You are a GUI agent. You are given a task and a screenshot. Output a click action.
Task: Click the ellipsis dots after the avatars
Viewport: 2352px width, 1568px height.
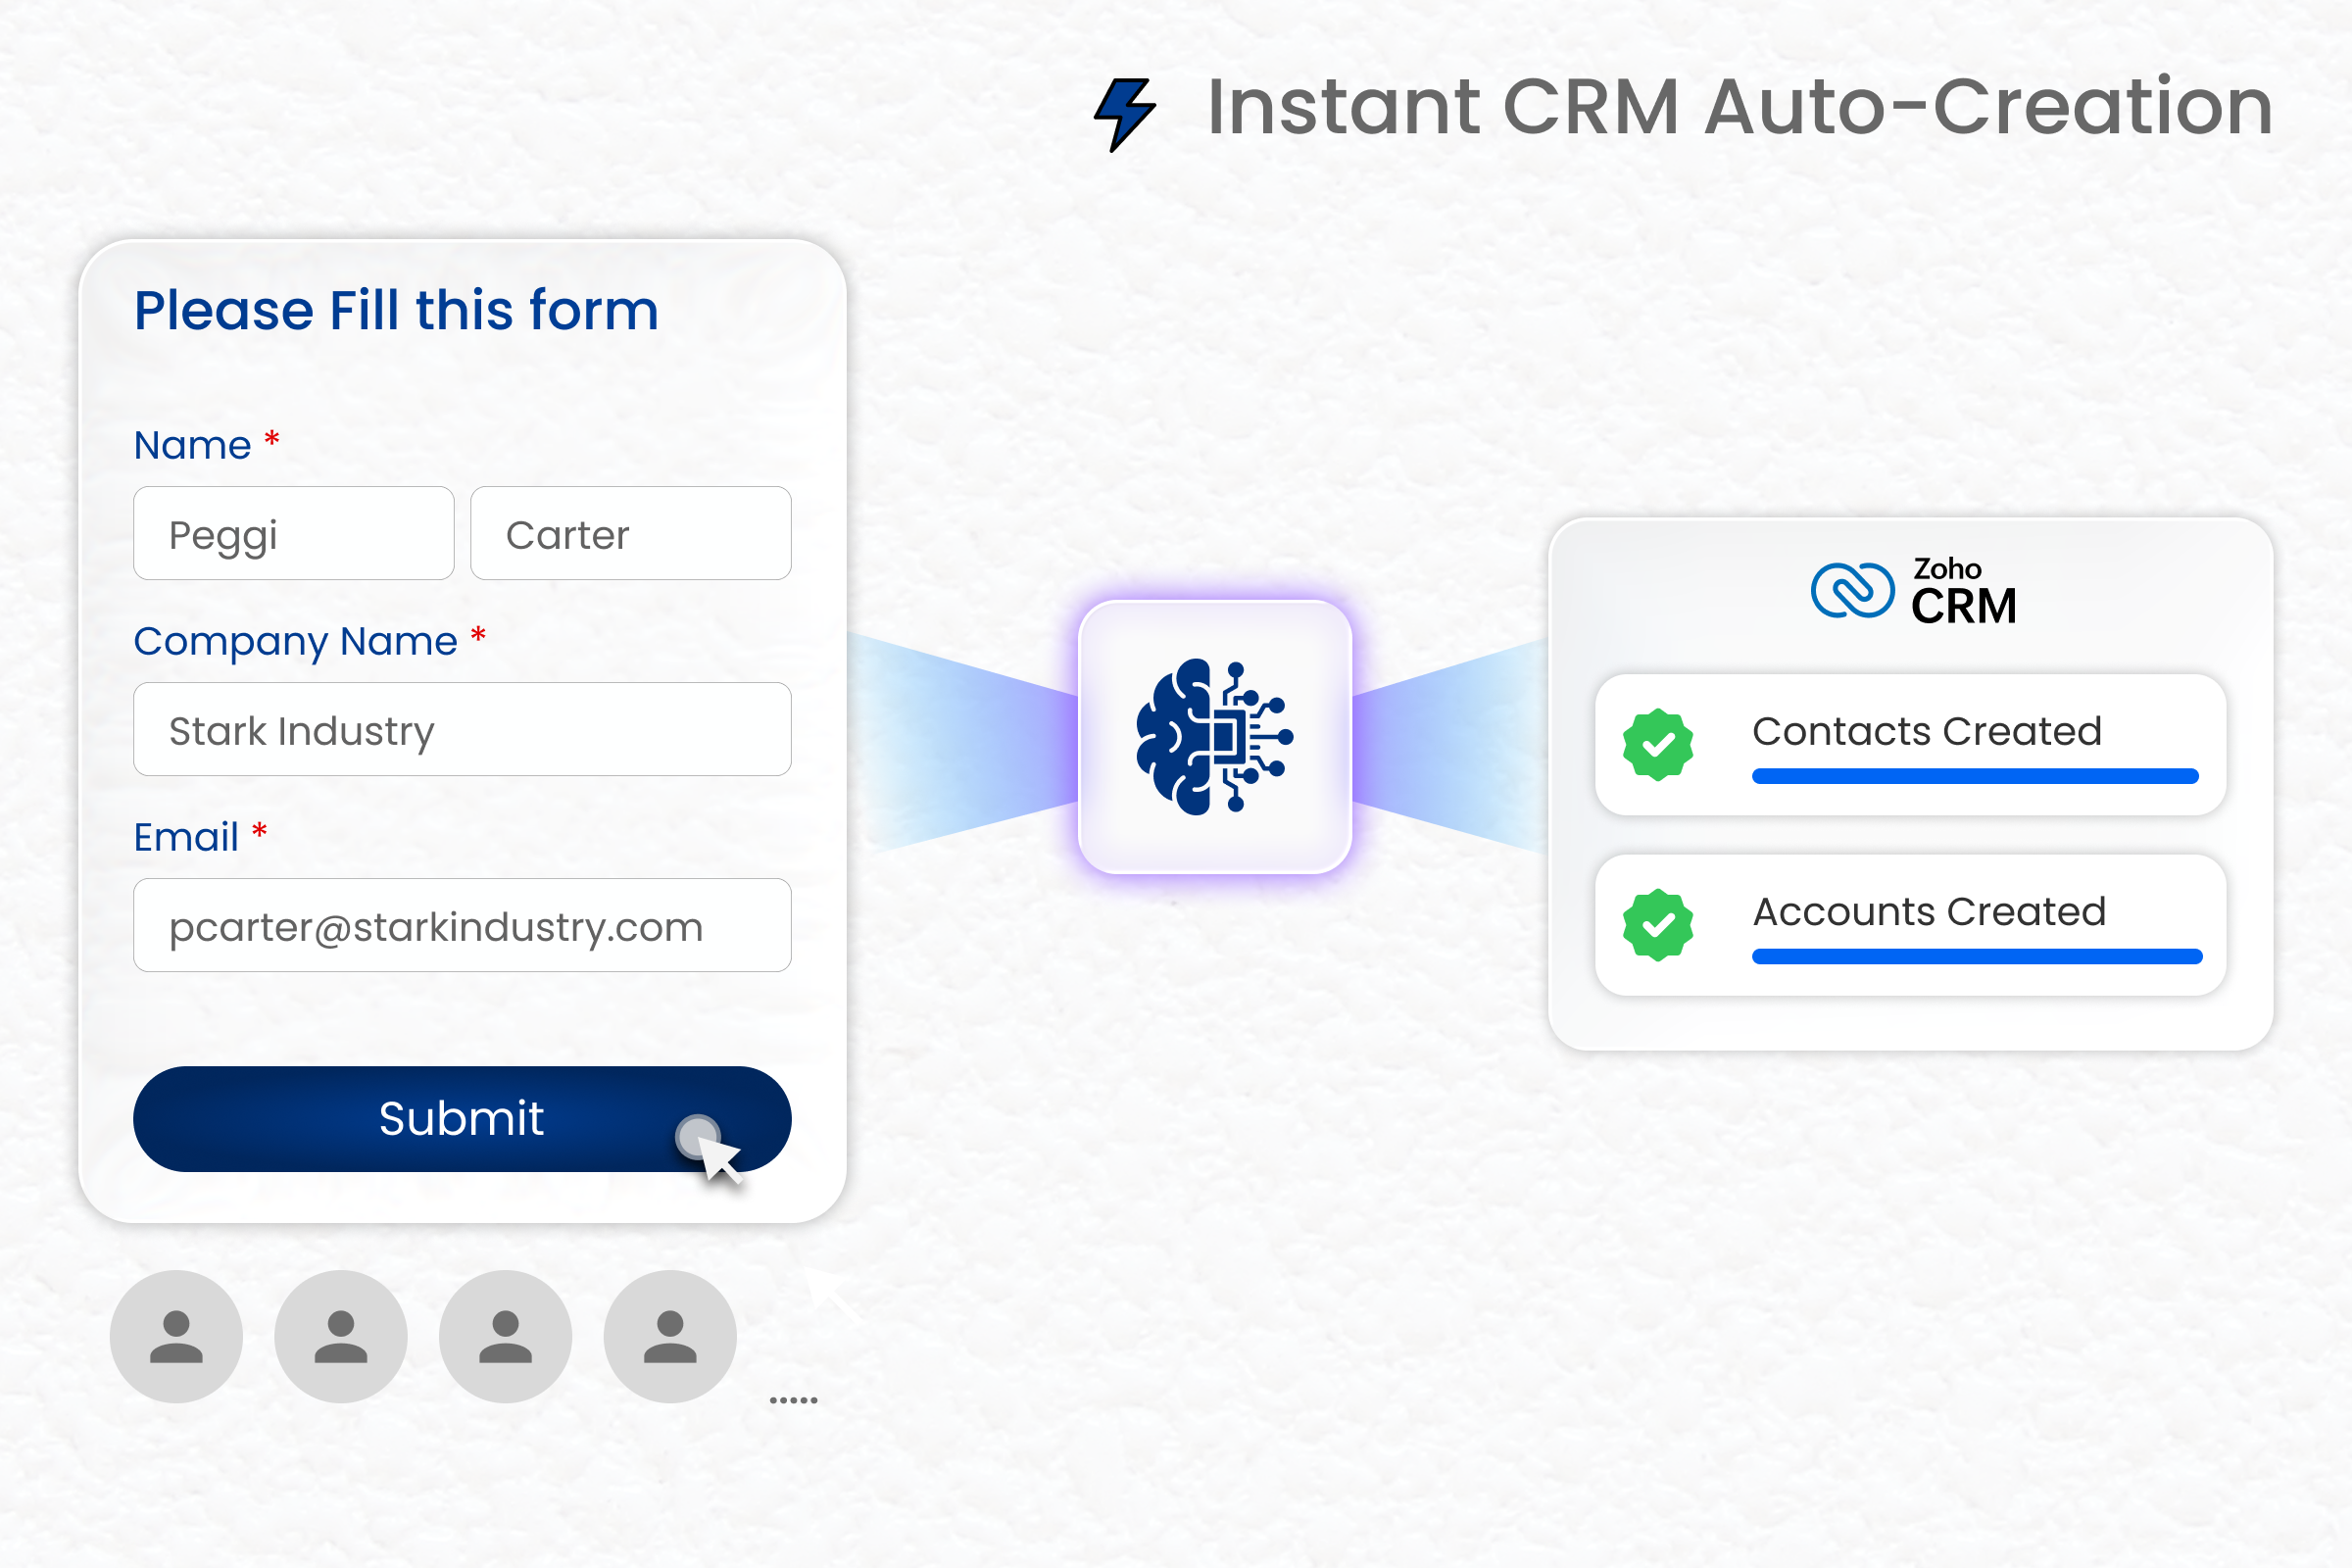click(x=794, y=1400)
